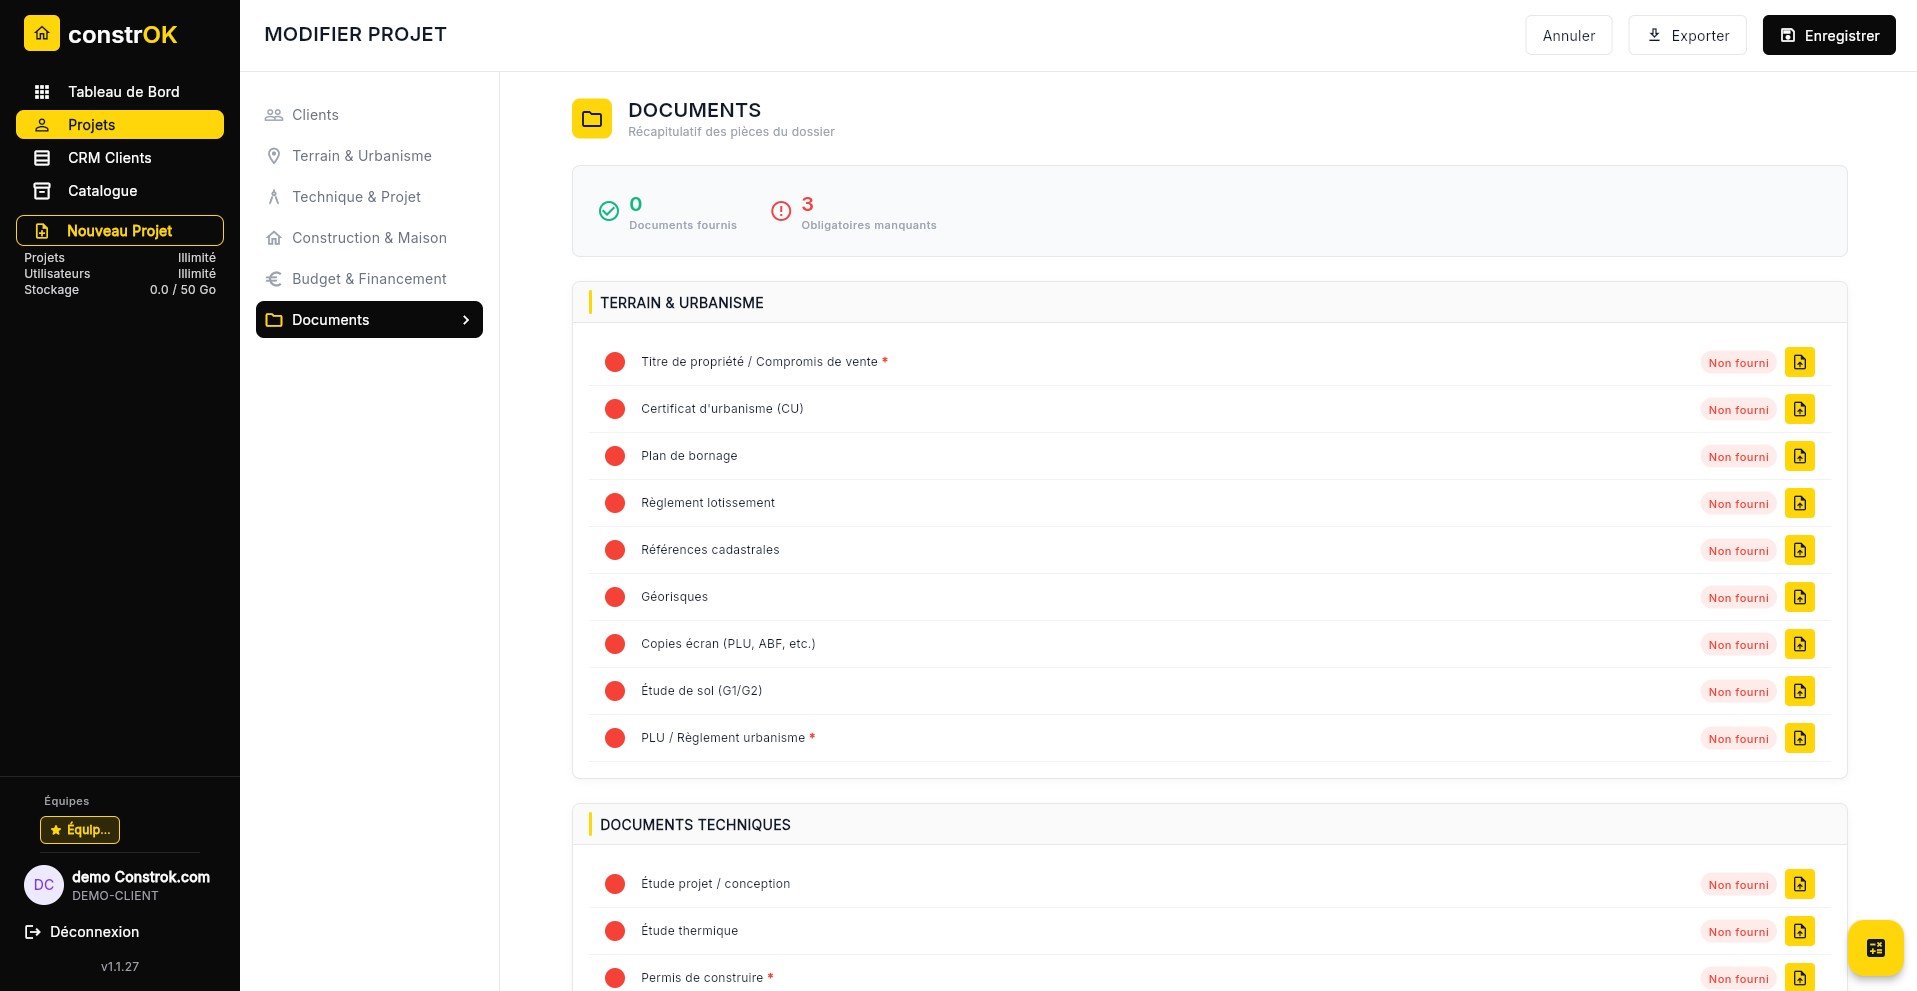The height and width of the screenshot is (991, 1917).
Task: Click the Enregistrer button
Action: coord(1828,35)
